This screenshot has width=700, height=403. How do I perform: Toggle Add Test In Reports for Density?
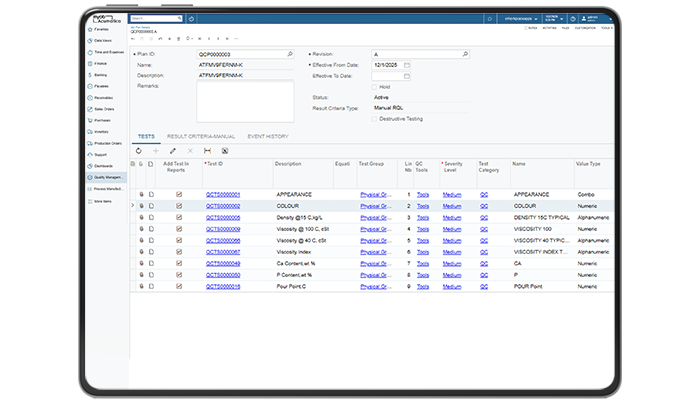[179, 217]
